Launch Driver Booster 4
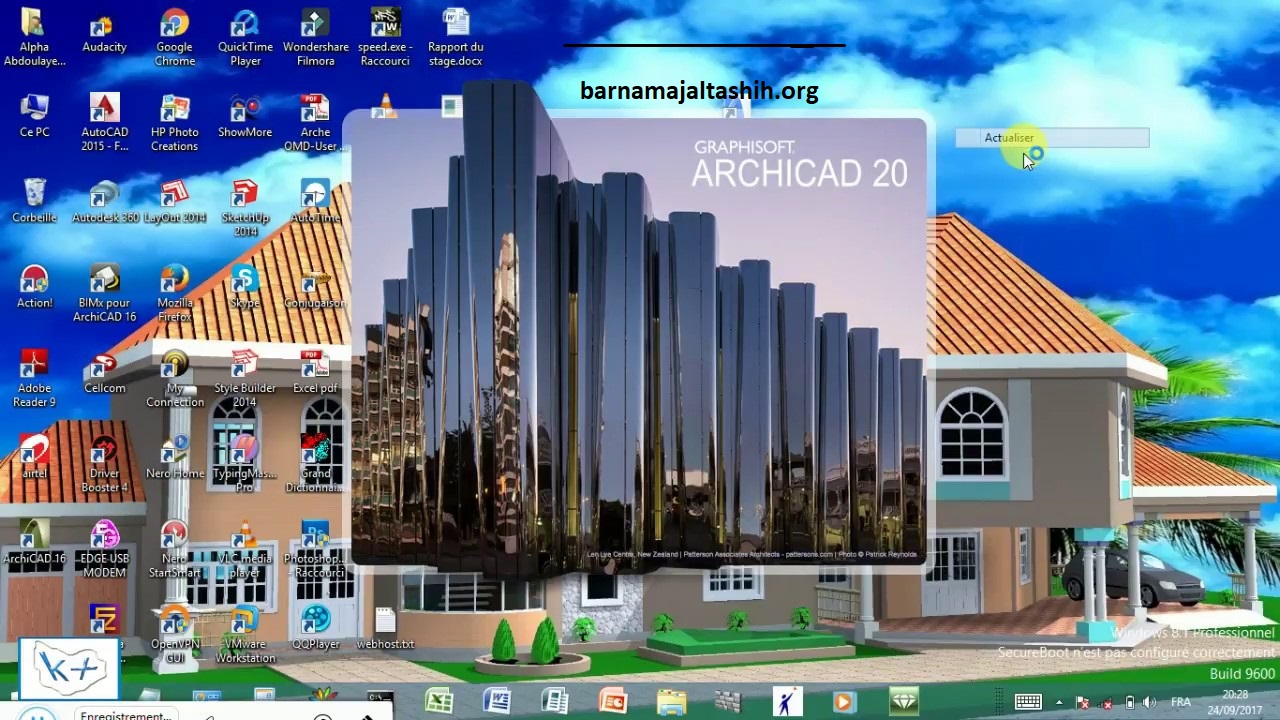The height and width of the screenshot is (720, 1280). tap(104, 463)
